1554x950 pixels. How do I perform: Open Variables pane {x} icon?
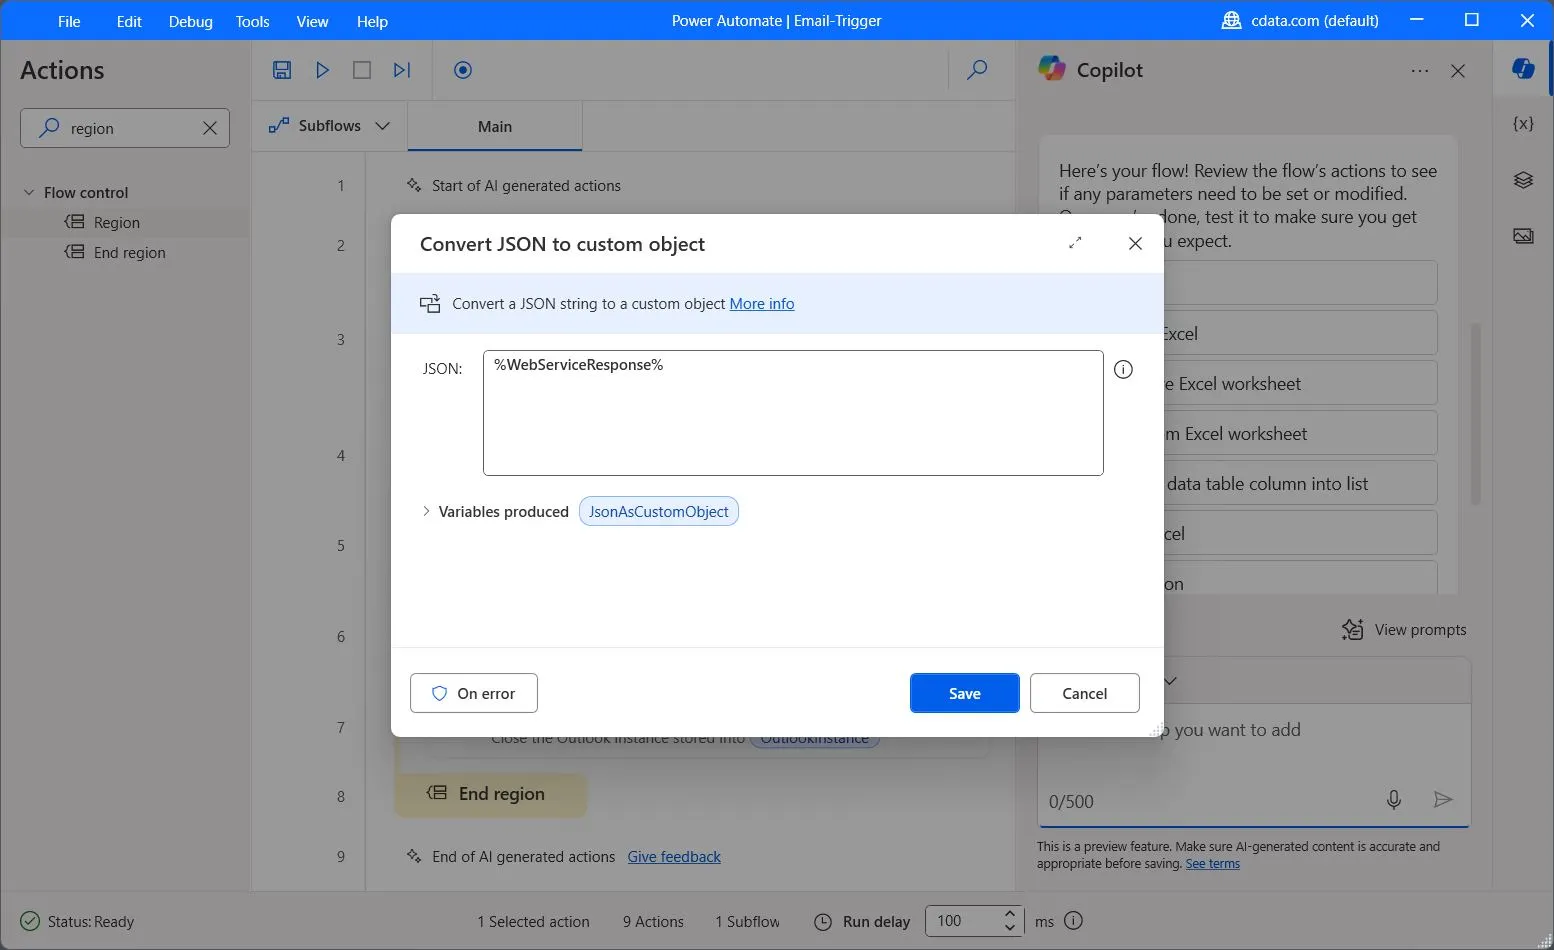[x=1523, y=124]
